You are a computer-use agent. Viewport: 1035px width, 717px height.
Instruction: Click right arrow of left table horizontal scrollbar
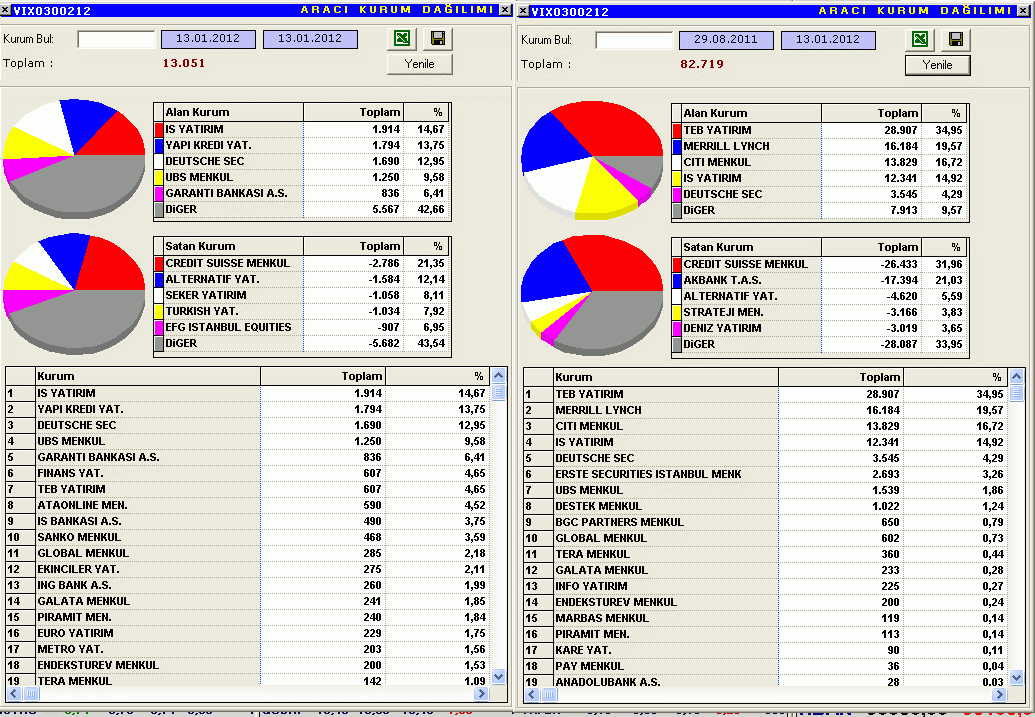click(x=481, y=693)
